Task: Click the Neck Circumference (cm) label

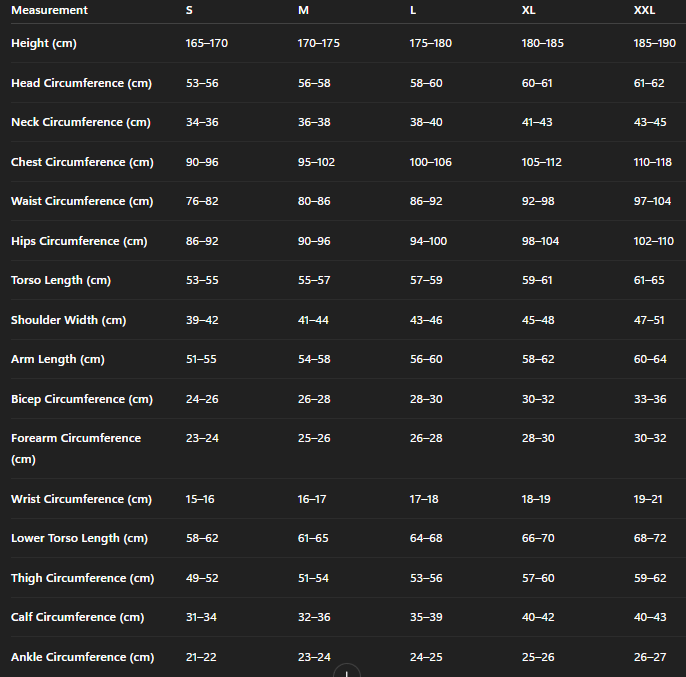Action: click(80, 122)
